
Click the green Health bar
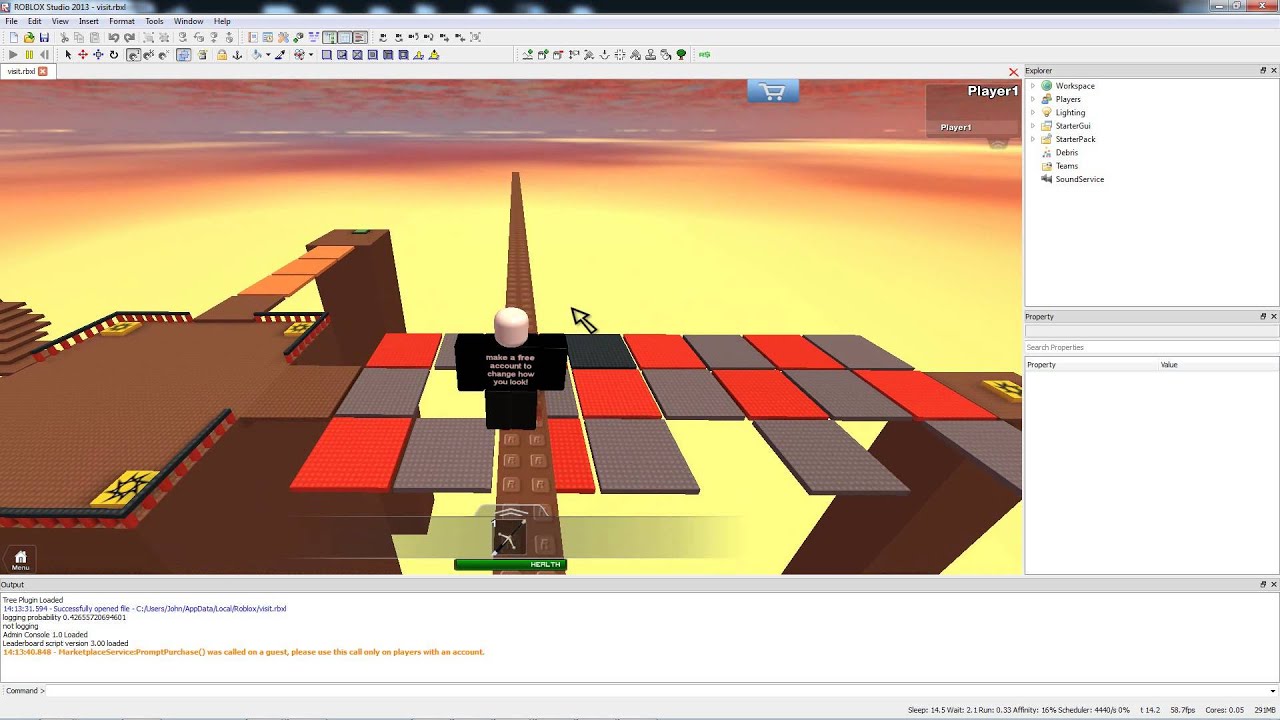pos(510,565)
